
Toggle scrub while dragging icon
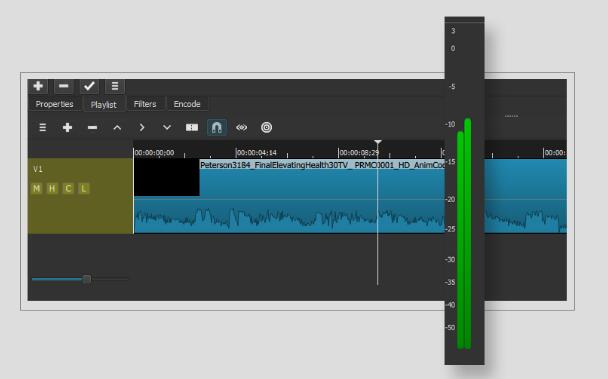tap(242, 128)
